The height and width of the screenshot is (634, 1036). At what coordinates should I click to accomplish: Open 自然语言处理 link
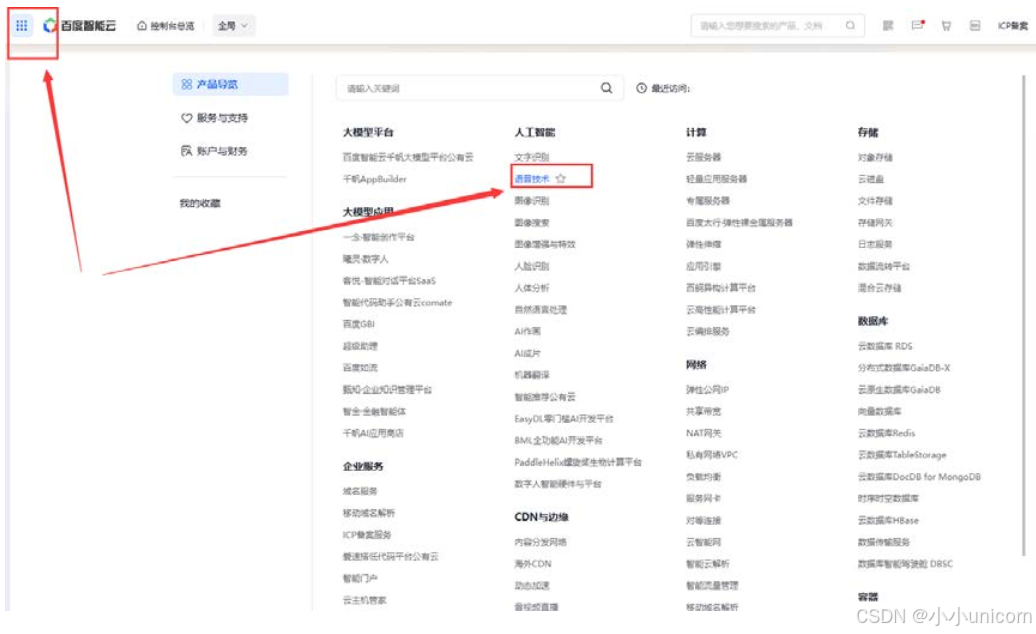[540, 310]
